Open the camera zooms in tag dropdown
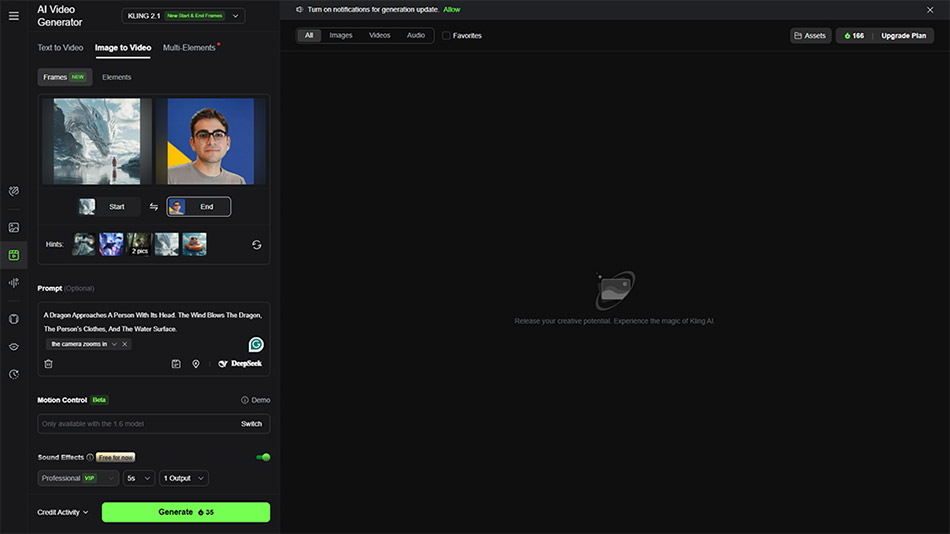950x534 pixels. (x=114, y=344)
